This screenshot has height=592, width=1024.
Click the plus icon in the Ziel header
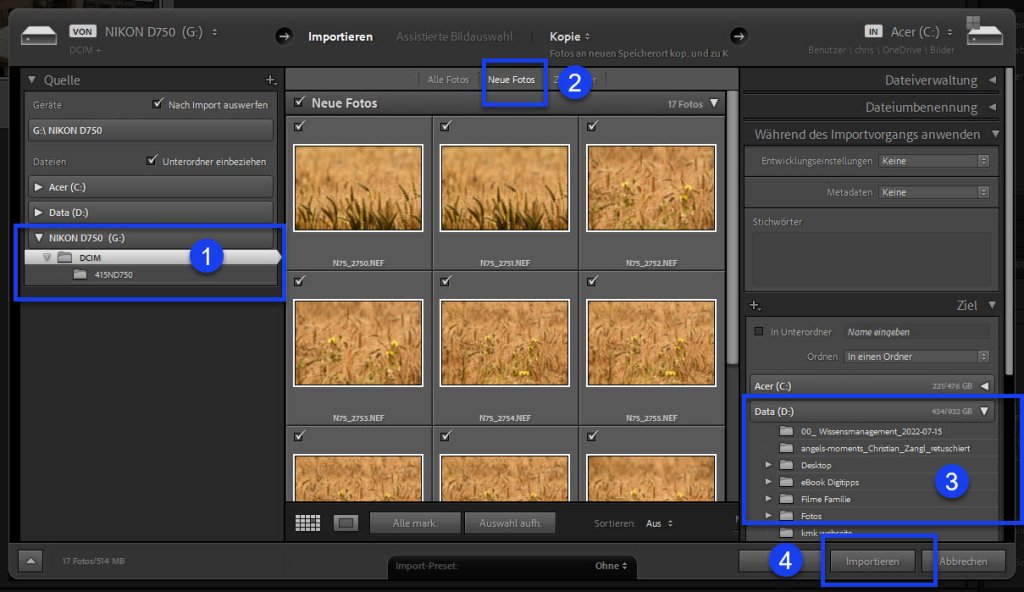[755, 305]
